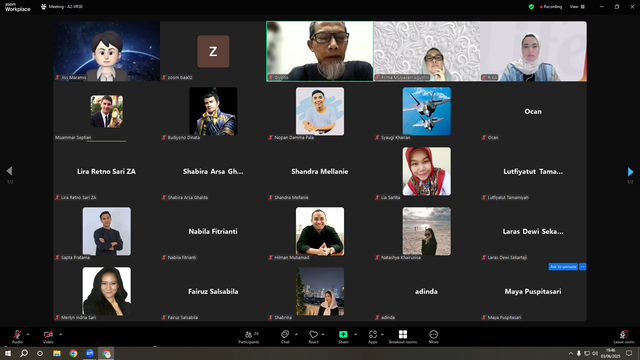
Task: Open the Apps button
Action: pyautogui.click(x=373, y=337)
